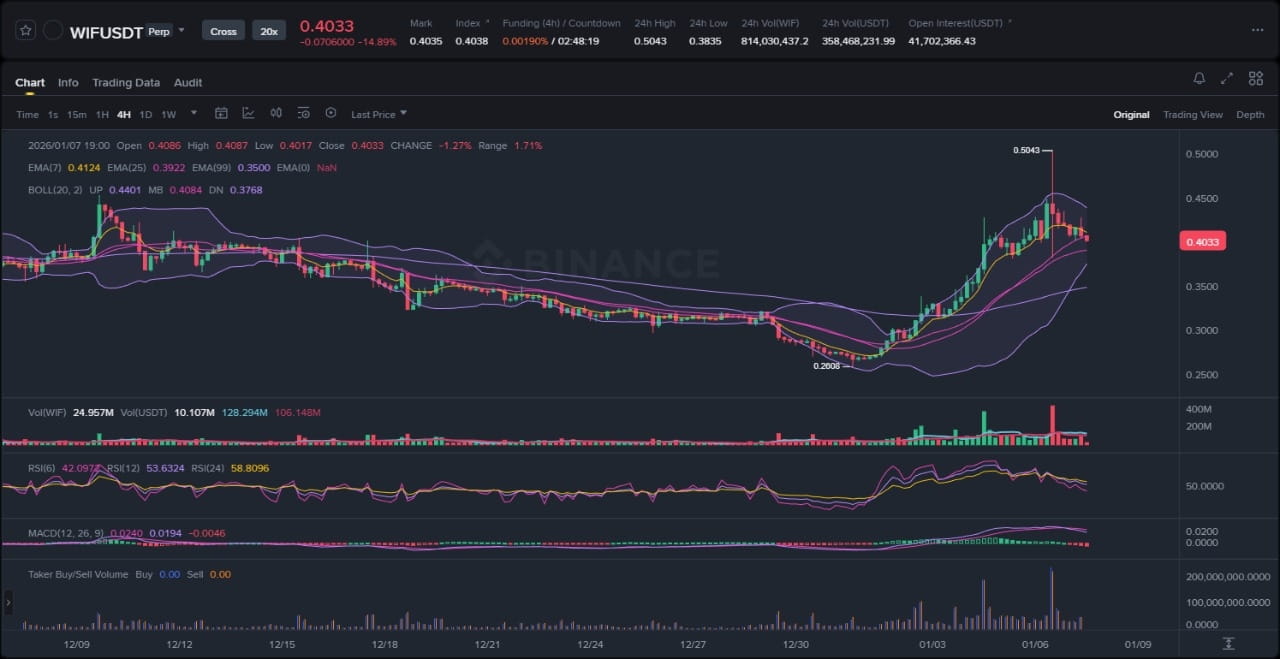Expand more time intervals dropdown arrow
This screenshot has width=1280, height=659.
[x=194, y=114]
